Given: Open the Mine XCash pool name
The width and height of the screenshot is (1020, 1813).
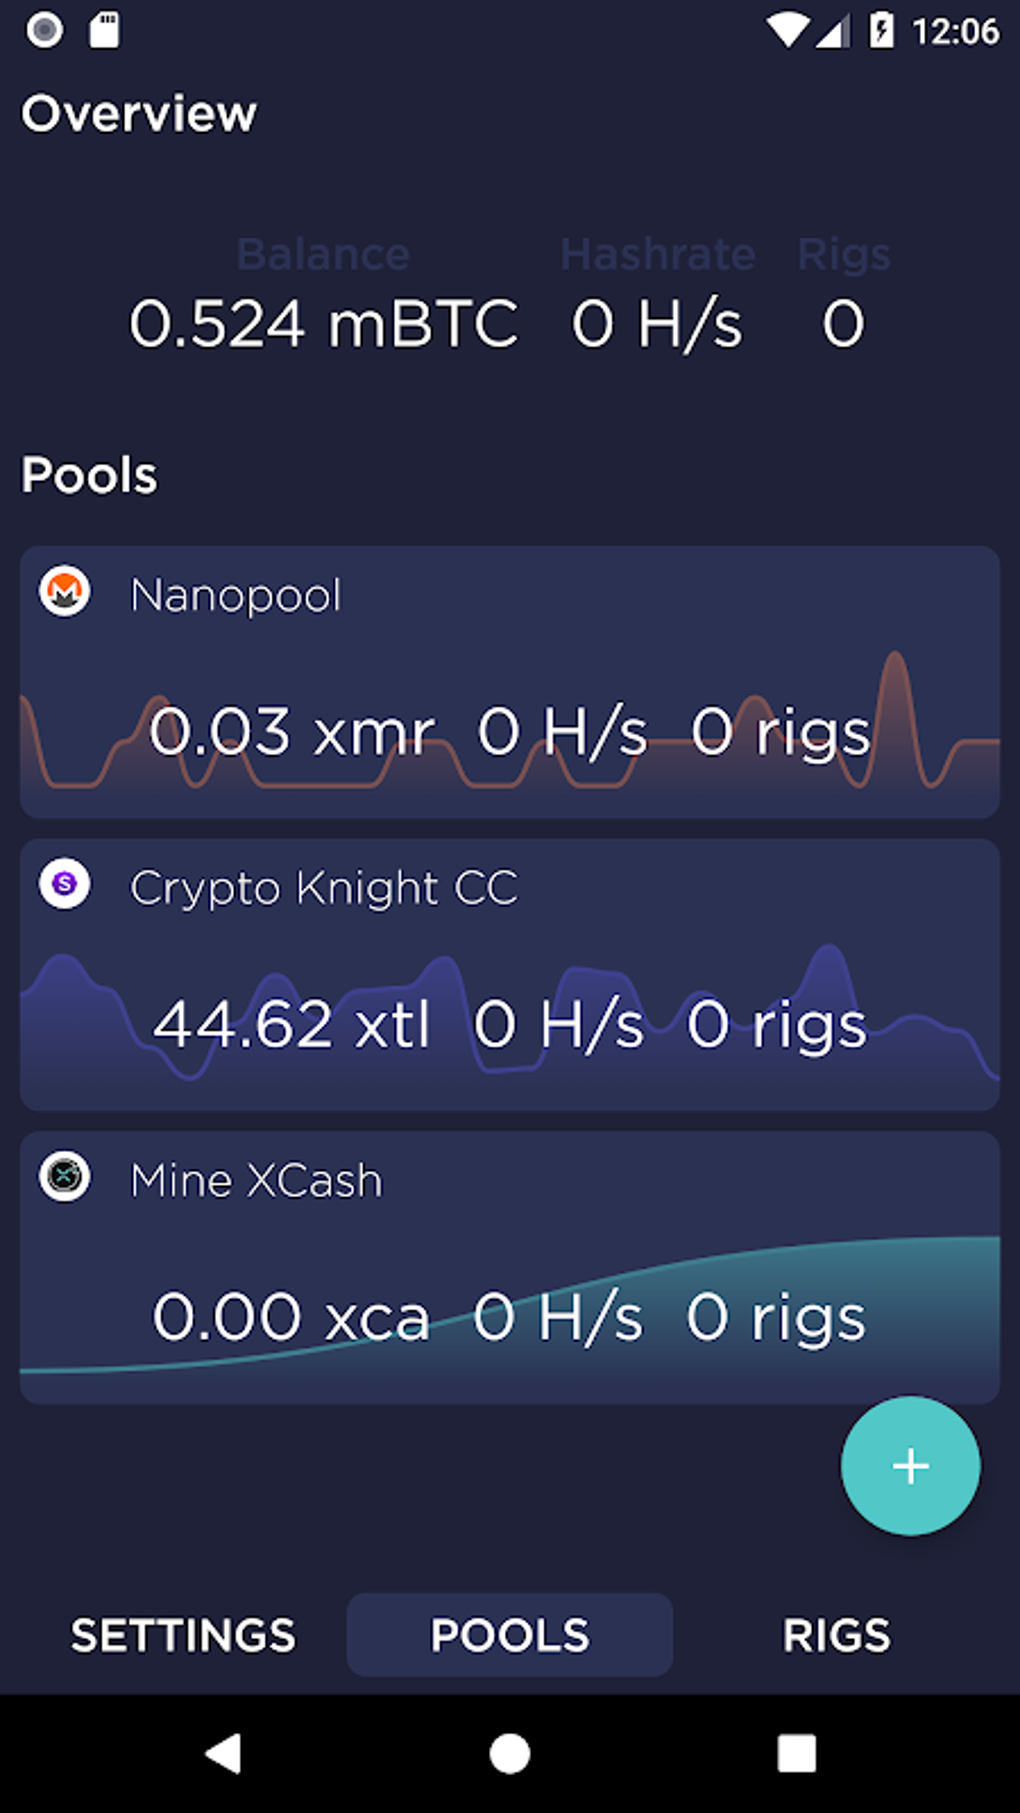Looking at the screenshot, I should click(257, 1181).
